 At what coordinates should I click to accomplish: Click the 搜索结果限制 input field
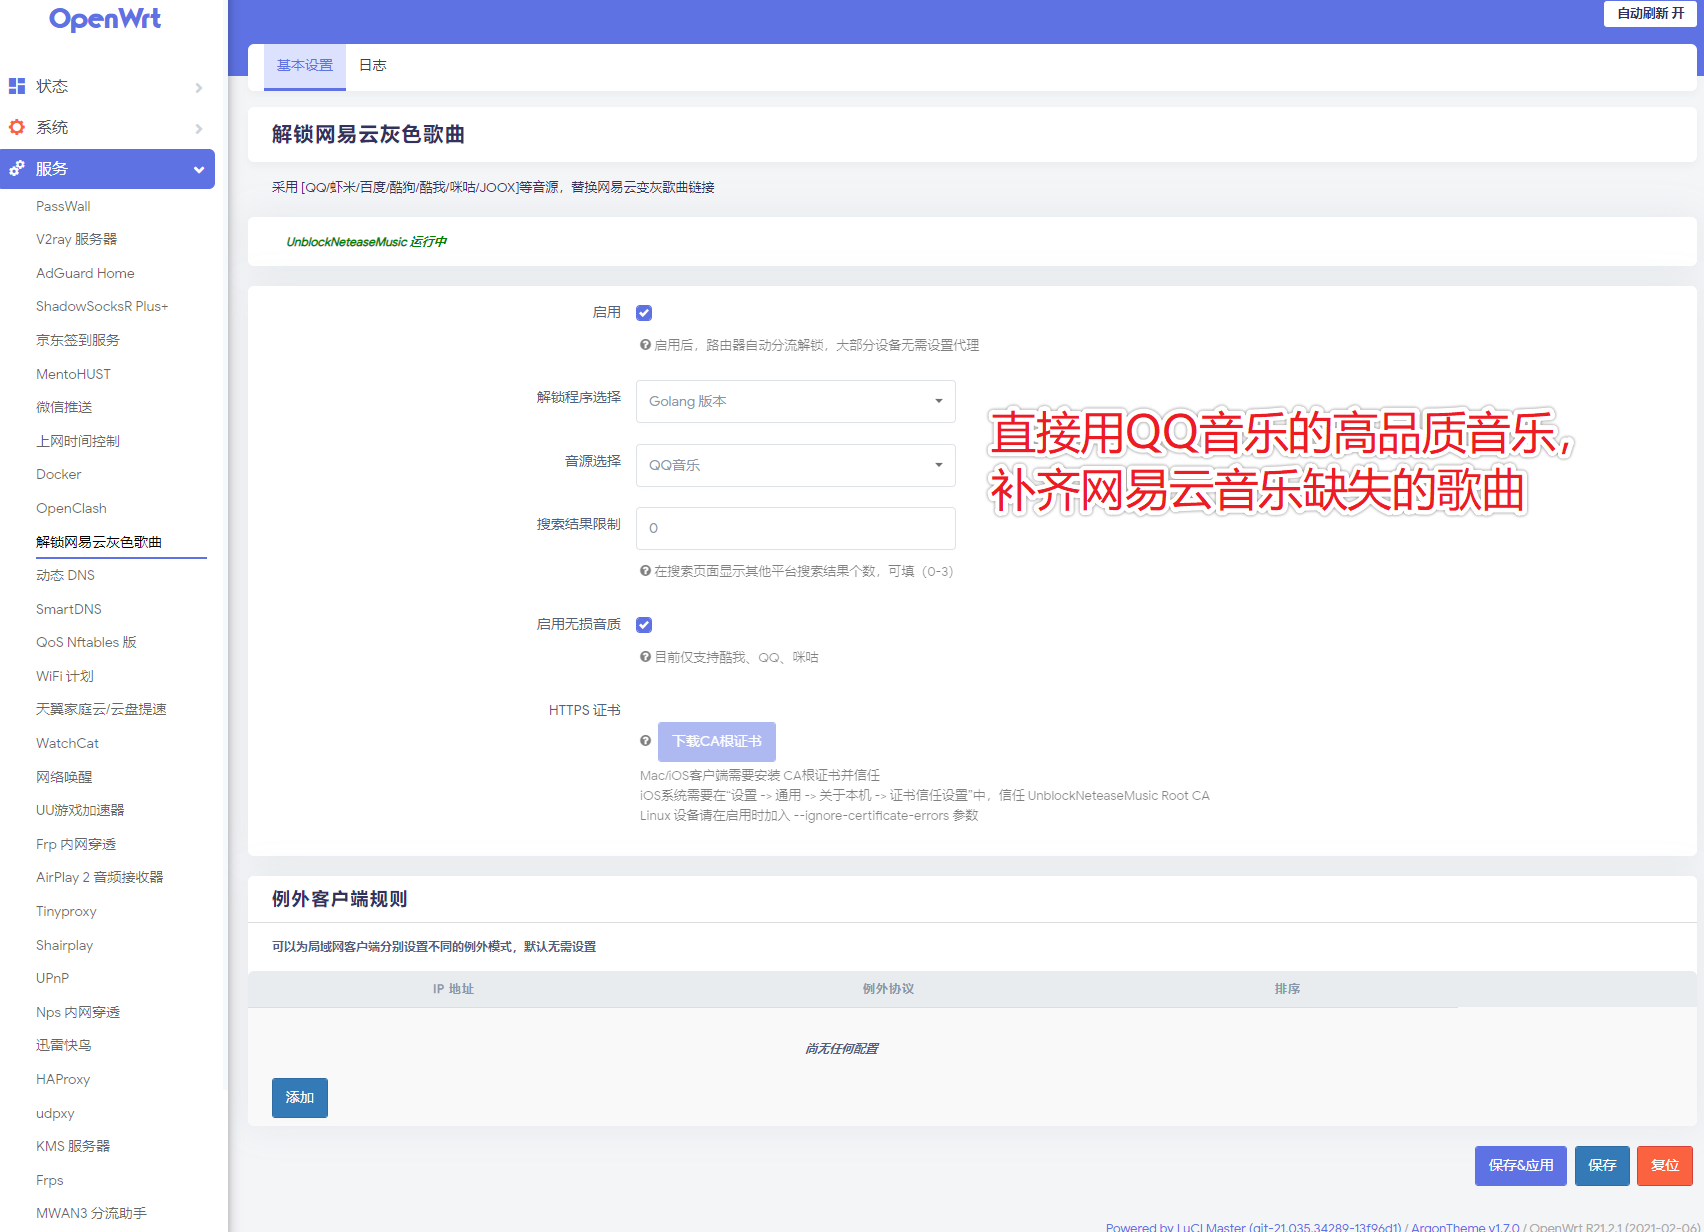point(796,528)
